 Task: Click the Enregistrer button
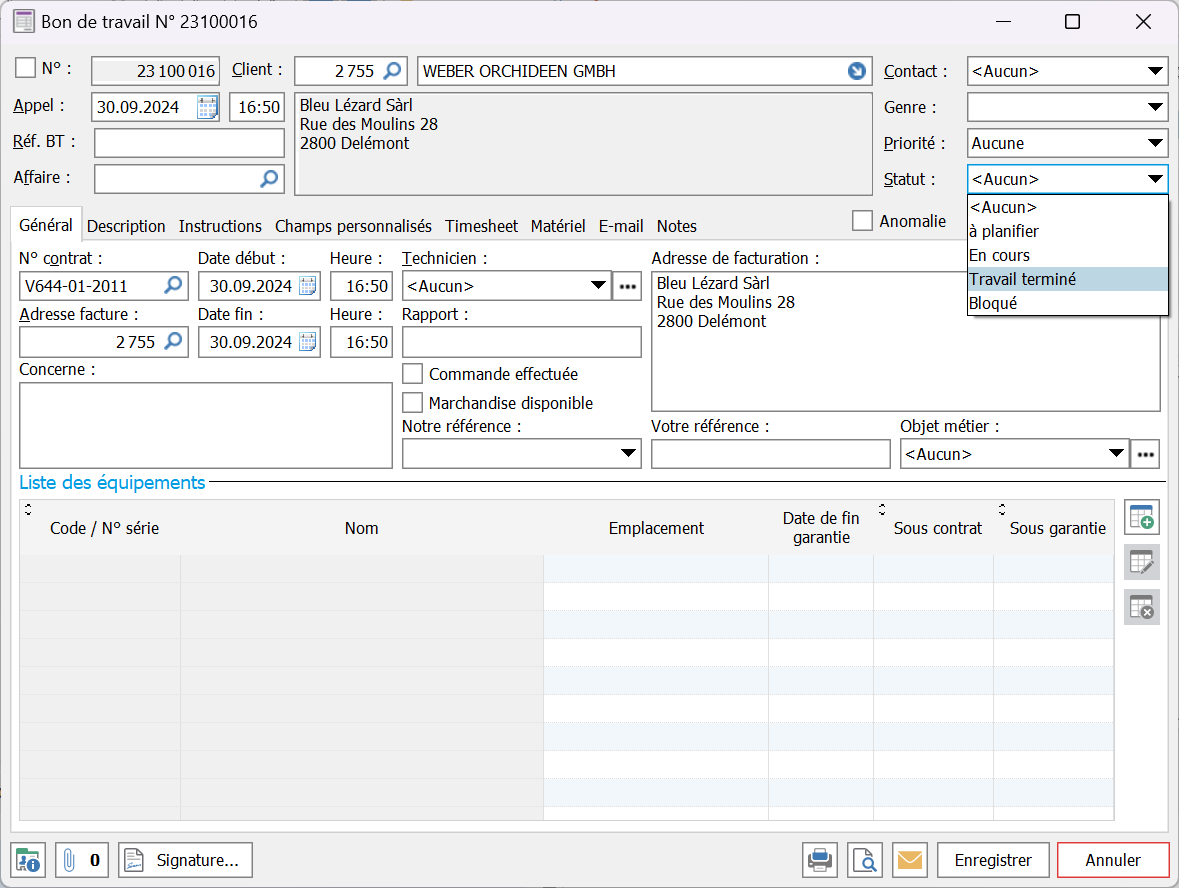tap(993, 860)
